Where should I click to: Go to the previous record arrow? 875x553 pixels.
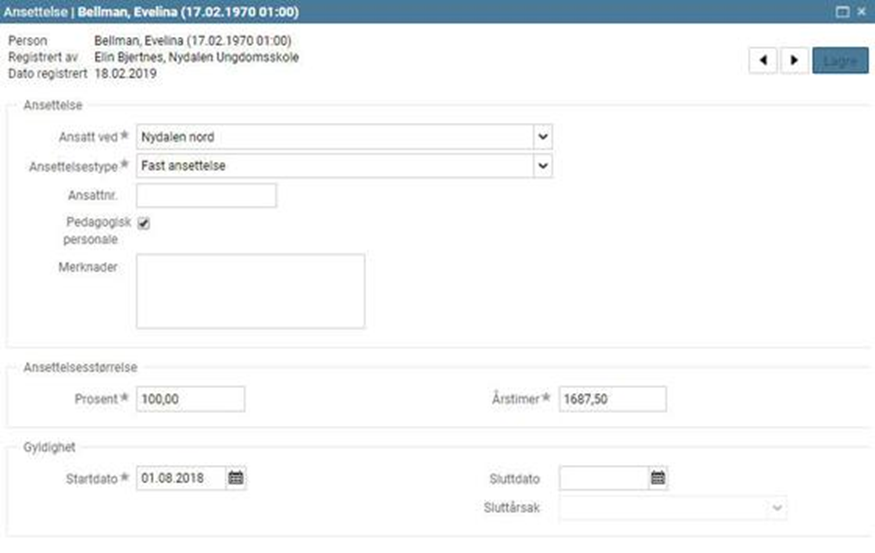[x=763, y=60]
